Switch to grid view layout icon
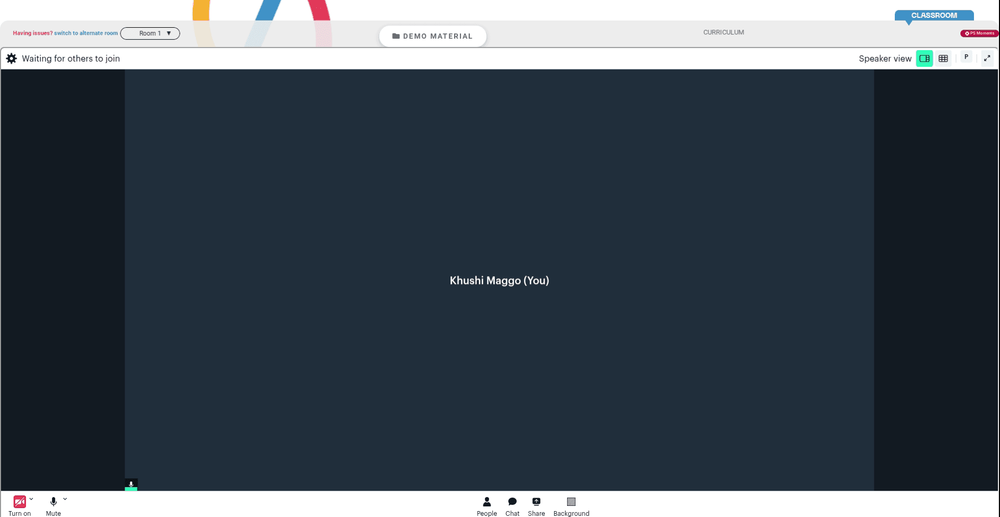 (x=943, y=59)
